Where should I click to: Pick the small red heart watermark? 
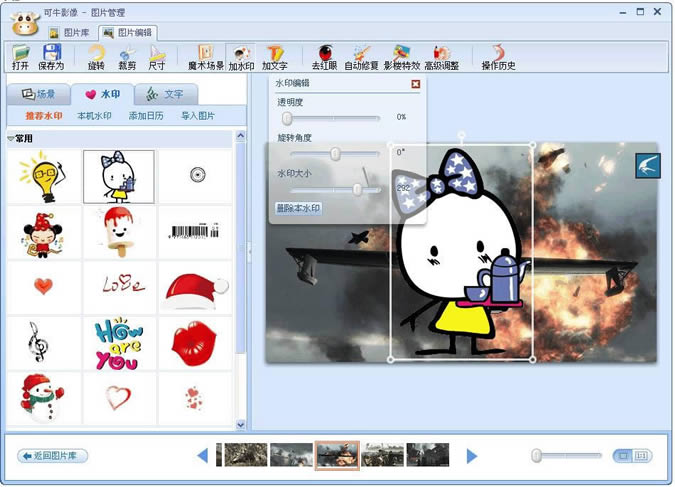click(x=43, y=286)
